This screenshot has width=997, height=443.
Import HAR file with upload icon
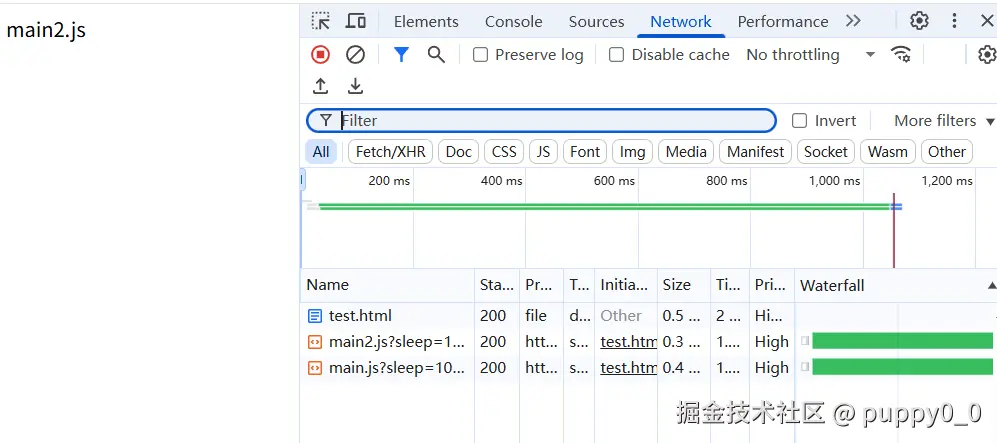[320, 86]
